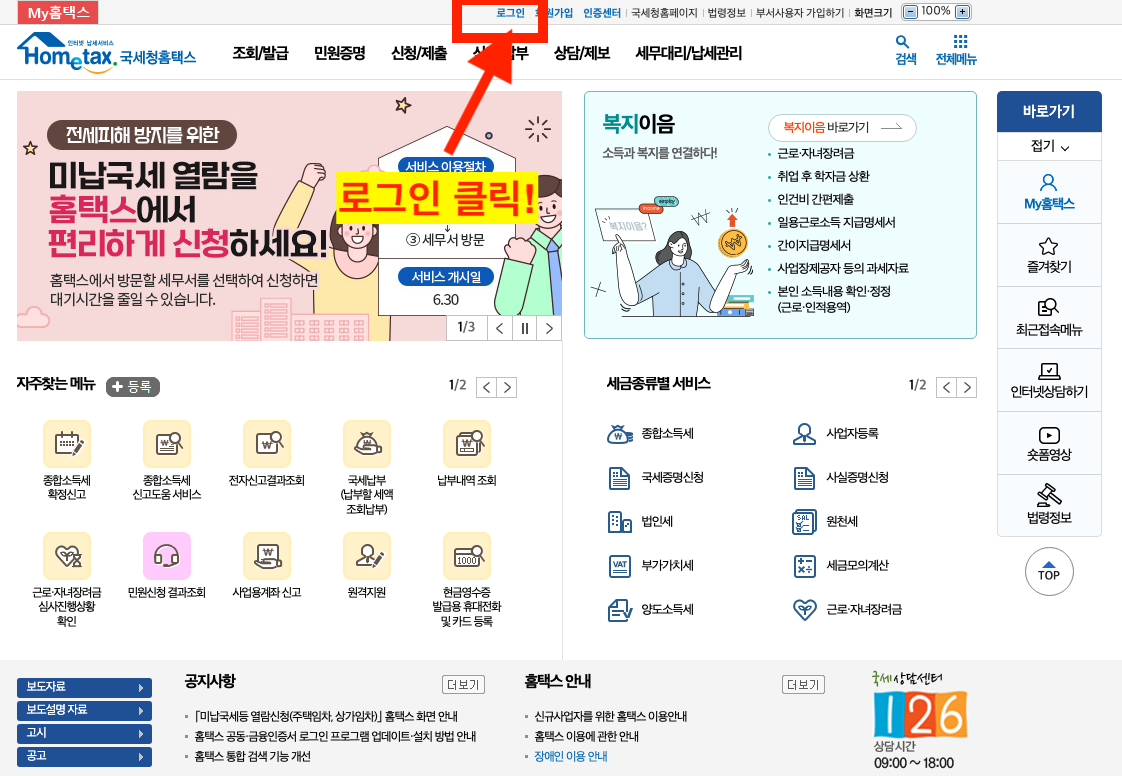
Task: Go to next 자주찾는 메뉴 page
Action: [x=507, y=387]
